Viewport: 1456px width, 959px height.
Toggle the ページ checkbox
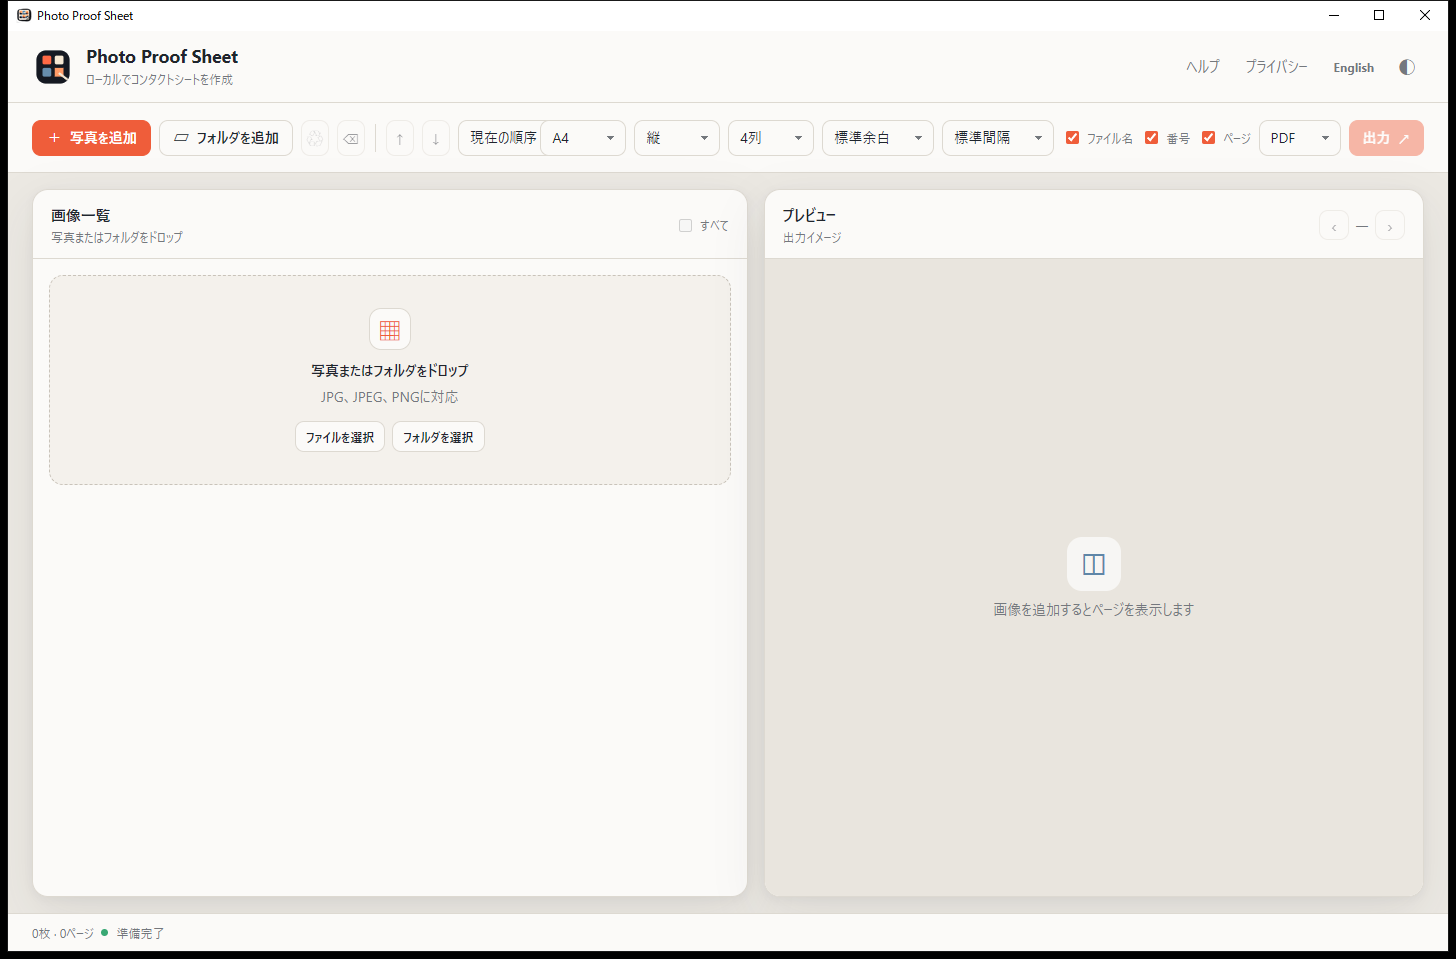coord(1208,138)
